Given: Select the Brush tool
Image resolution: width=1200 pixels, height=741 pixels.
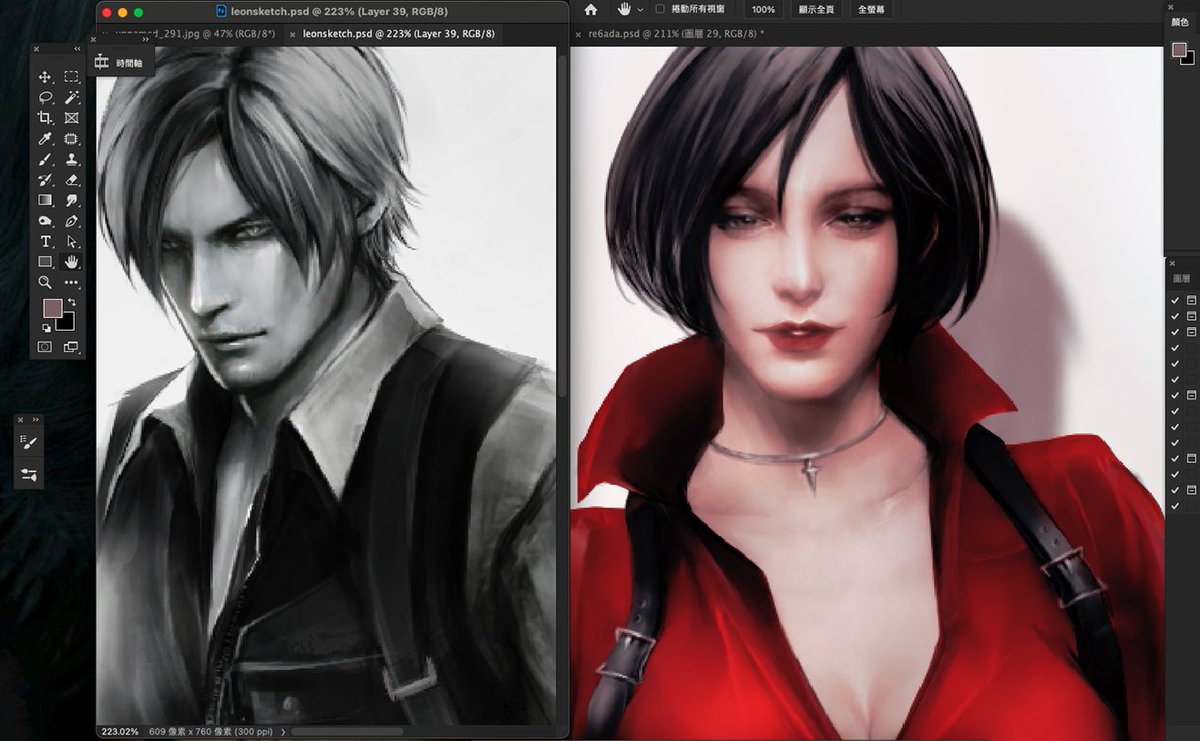Looking at the screenshot, I should coord(45,160).
